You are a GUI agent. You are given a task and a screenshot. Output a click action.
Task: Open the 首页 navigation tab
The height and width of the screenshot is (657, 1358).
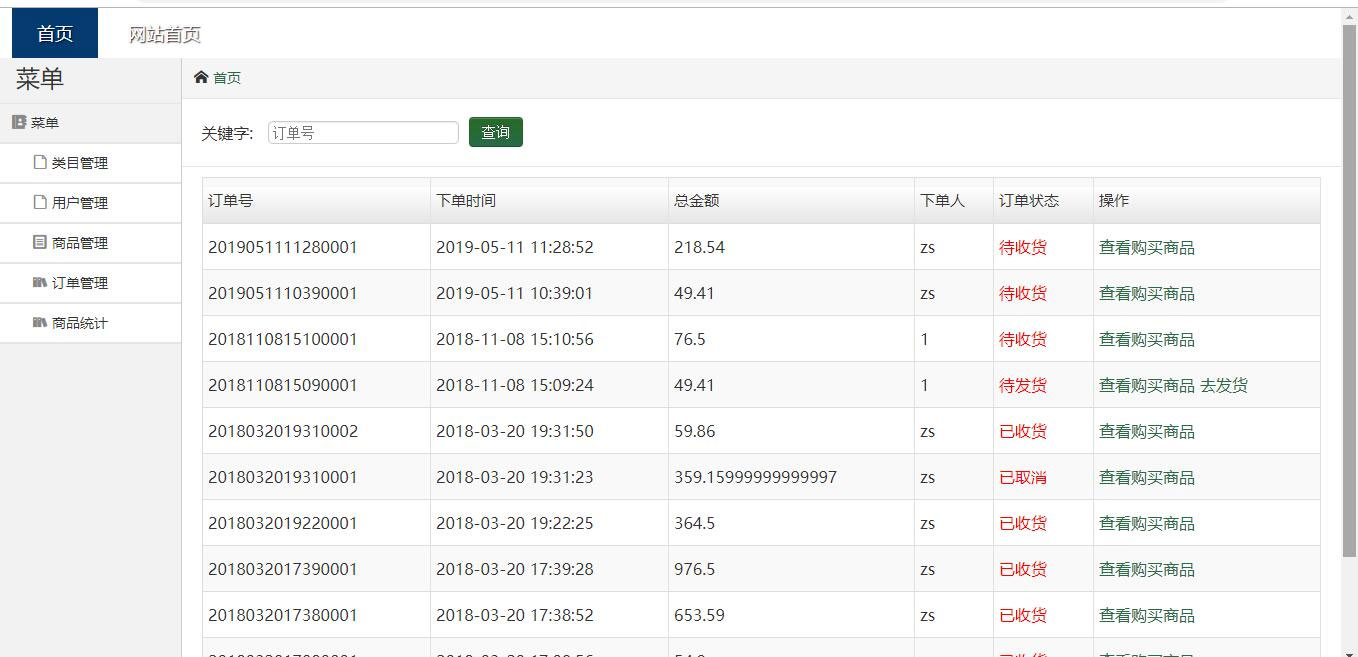(55, 34)
